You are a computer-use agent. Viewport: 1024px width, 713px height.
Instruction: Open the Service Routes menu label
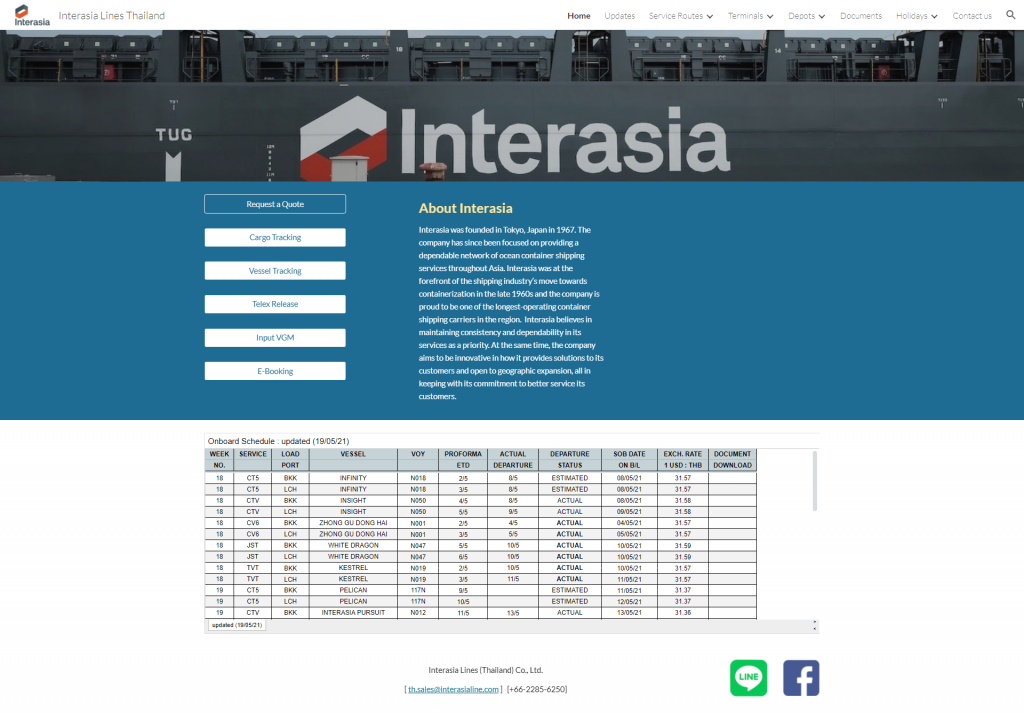tap(675, 16)
